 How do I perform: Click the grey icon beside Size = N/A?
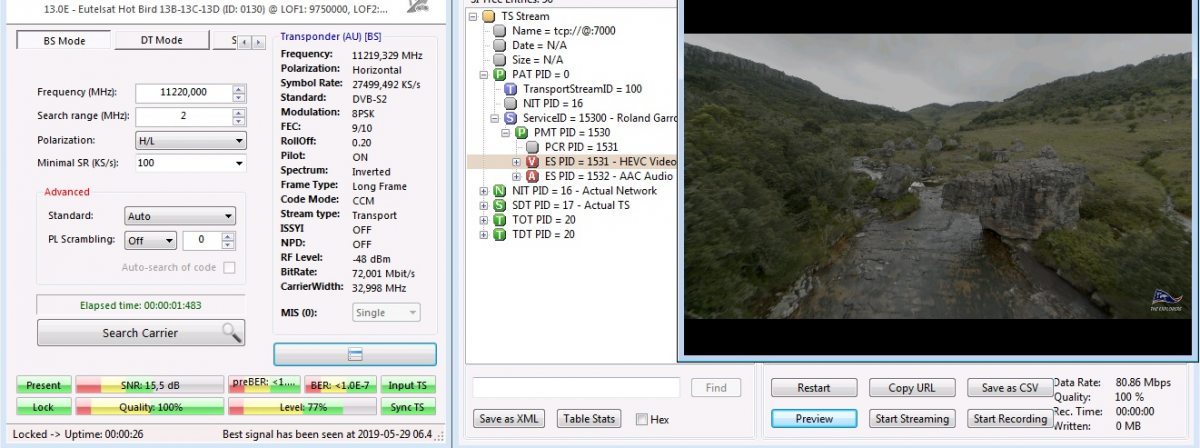click(500, 60)
